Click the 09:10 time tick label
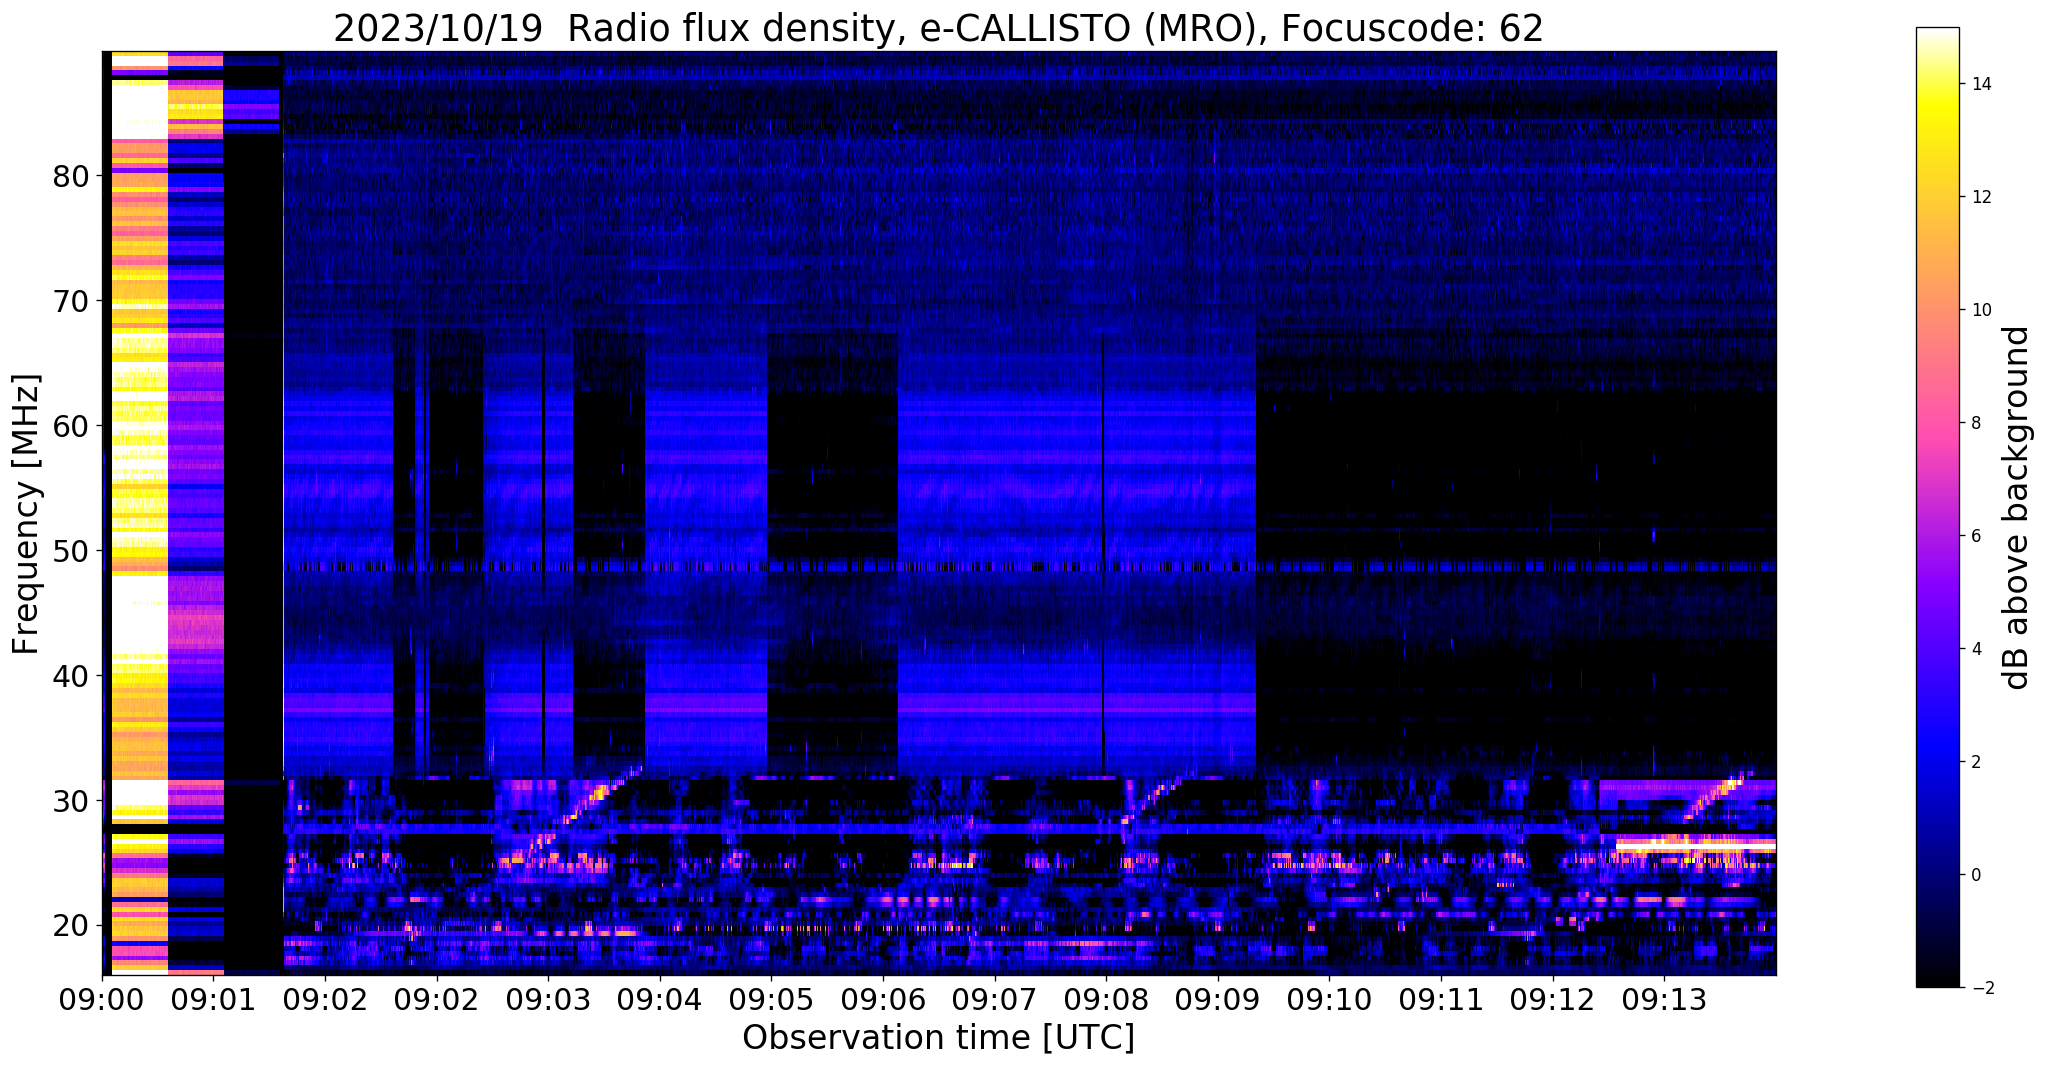The width and height of the screenshot is (2047, 1067). 1329,1000
